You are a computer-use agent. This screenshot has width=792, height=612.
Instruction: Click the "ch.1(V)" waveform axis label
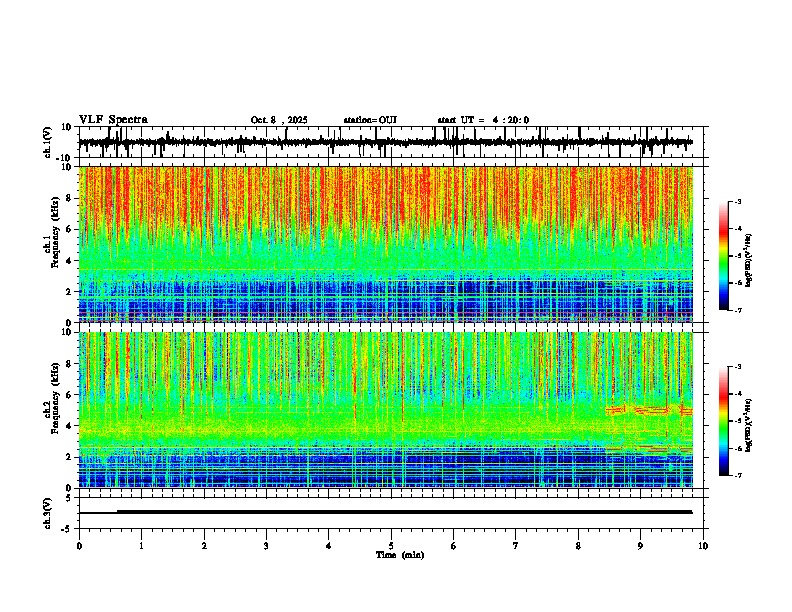[x=48, y=142]
